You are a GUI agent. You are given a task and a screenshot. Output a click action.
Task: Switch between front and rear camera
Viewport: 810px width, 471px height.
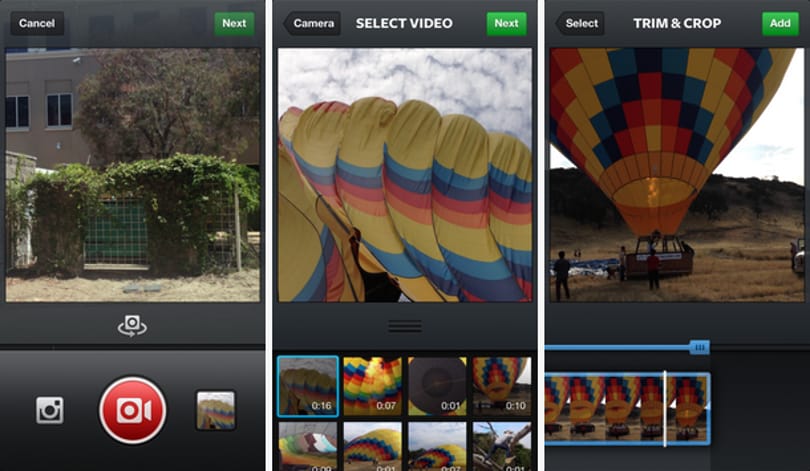(x=132, y=326)
